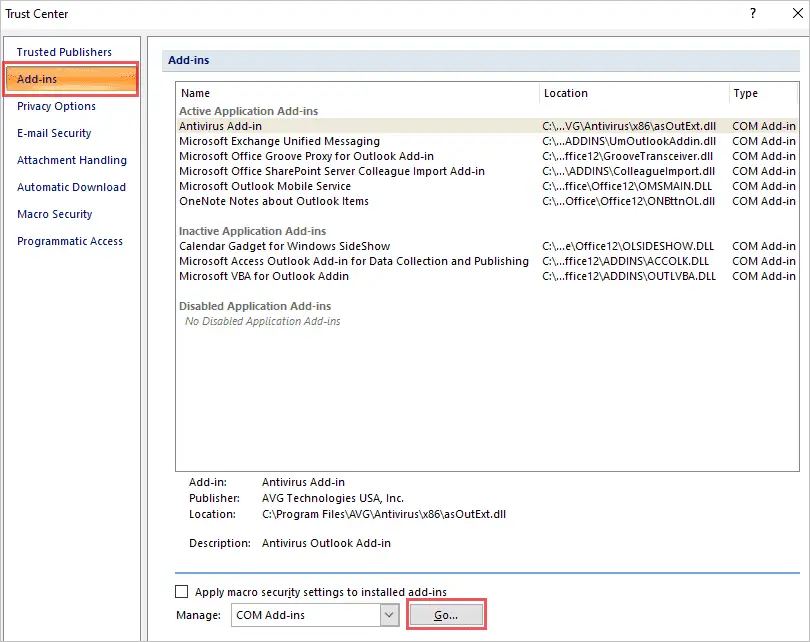Click the OLSIDESHOW.DLL location cell
Image resolution: width=810 pixels, height=642 pixels.
click(628, 246)
